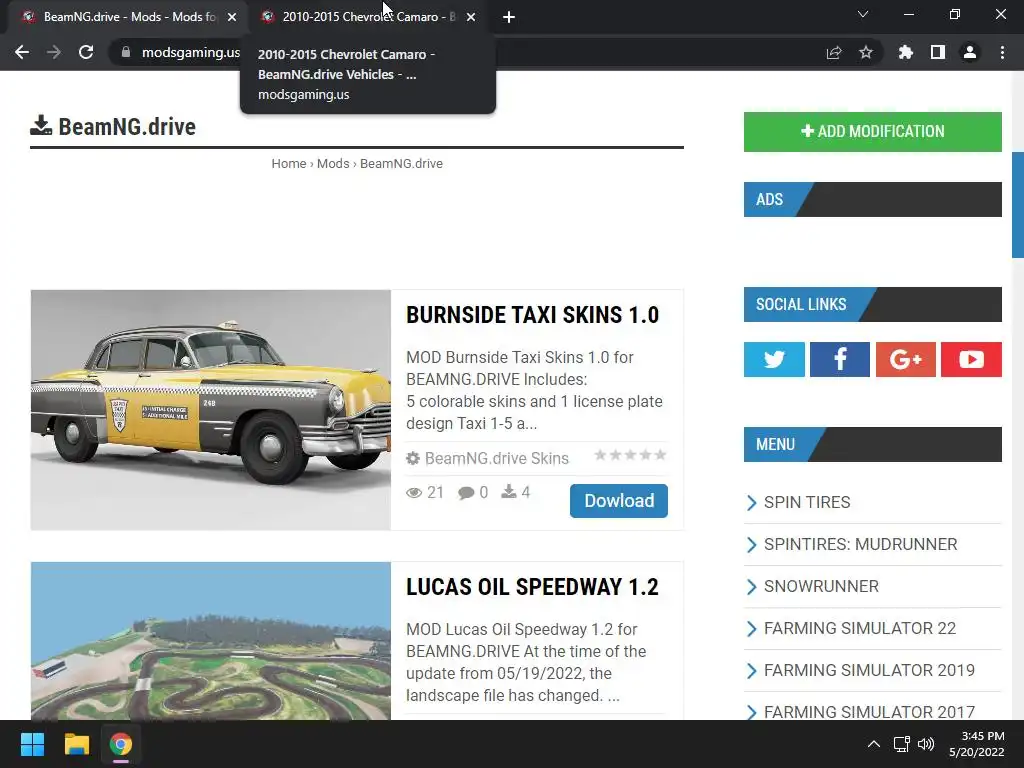Click the page vertical scrollbar thumb

click(x=1017, y=205)
